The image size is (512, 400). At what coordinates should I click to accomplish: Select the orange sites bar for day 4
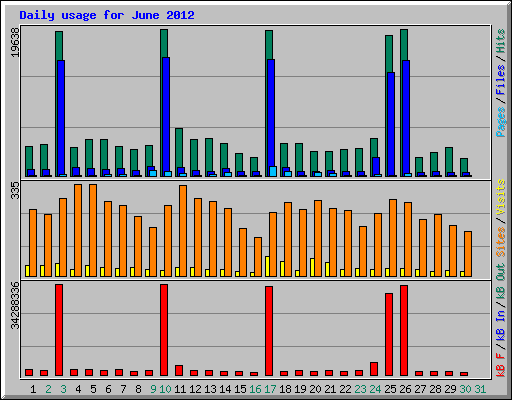pyautogui.click(x=78, y=230)
